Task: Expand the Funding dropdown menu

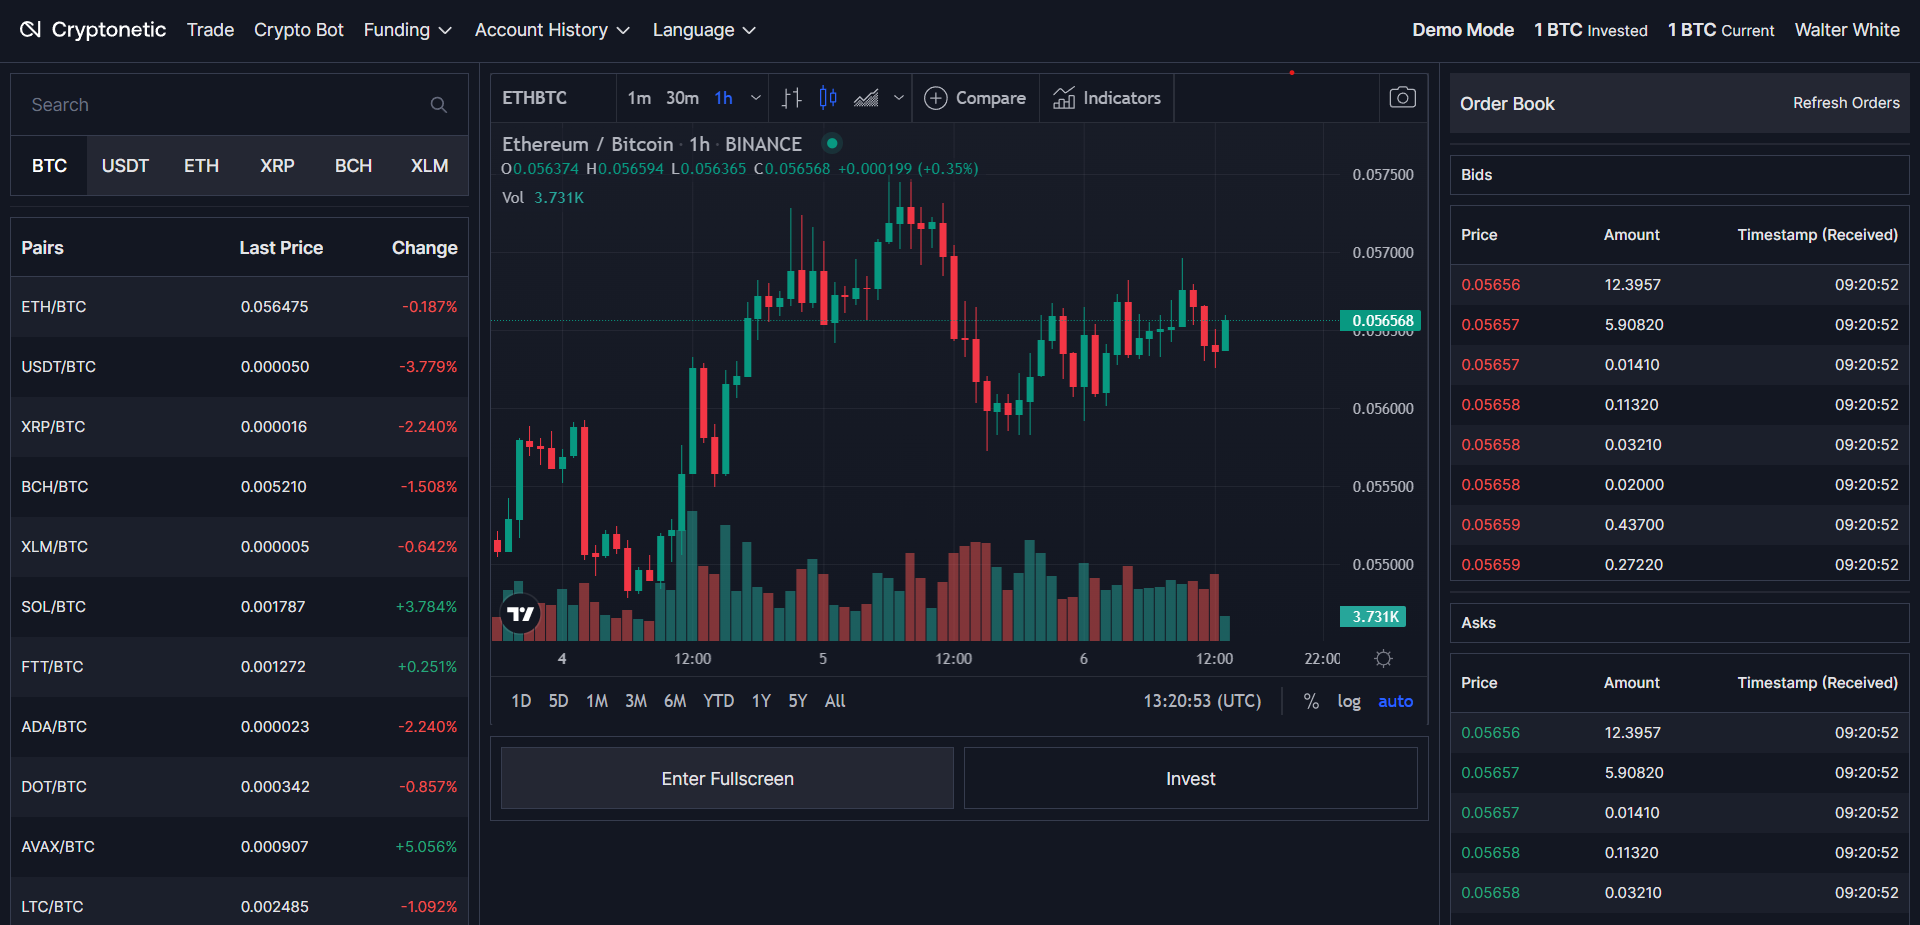Action: pyautogui.click(x=407, y=30)
